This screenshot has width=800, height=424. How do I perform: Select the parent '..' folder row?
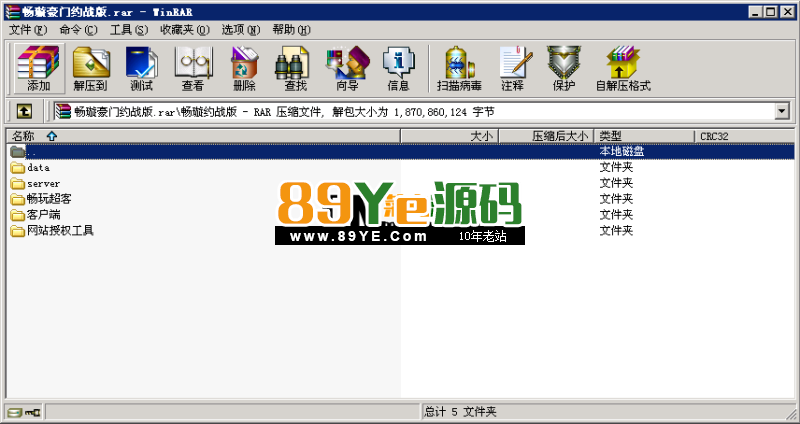pos(399,152)
